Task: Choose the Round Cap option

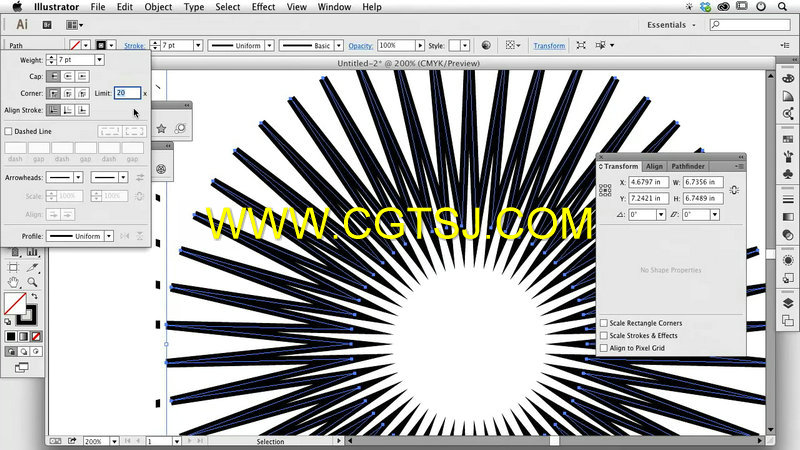Action: tap(68, 77)
